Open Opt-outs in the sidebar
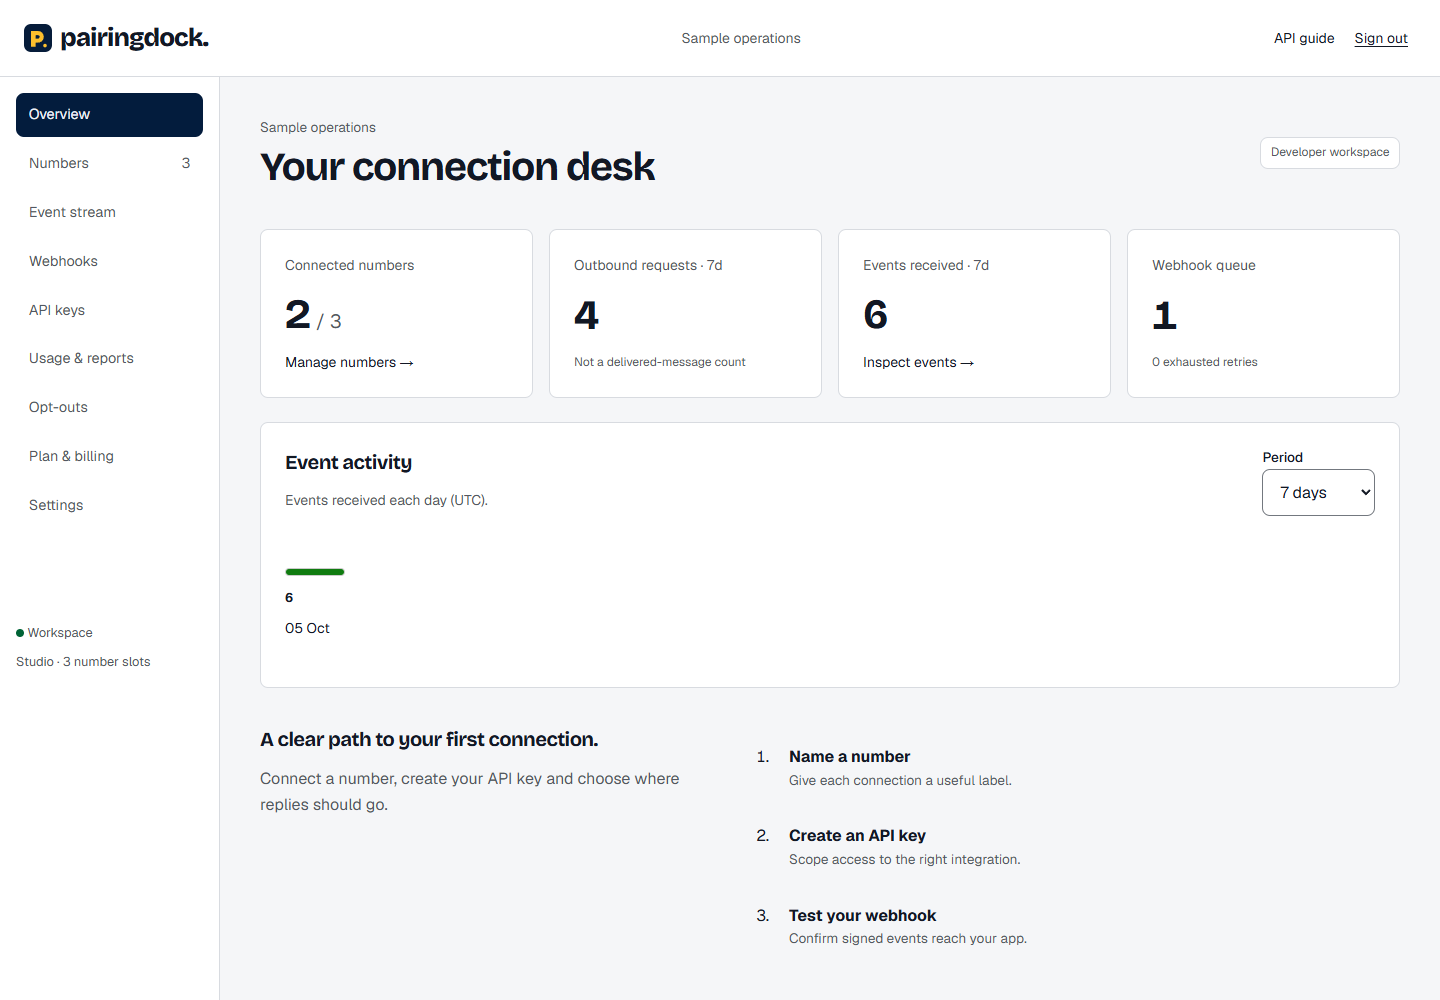The height and width of the screenshot is (1000, 1440). [x=109, y=407]
